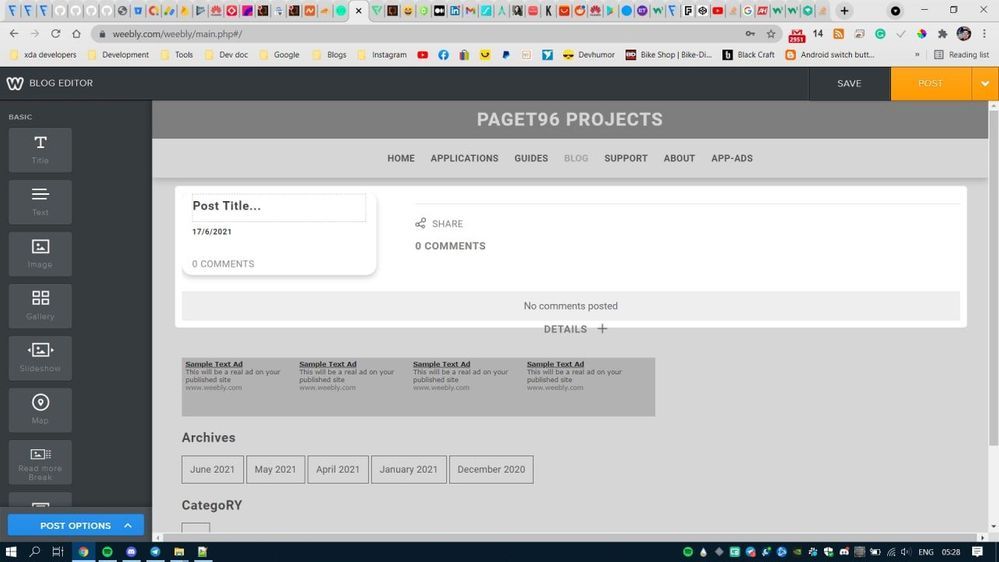Expand Details with the plus sign
Viewport: 999px width, 562px height.
click(602, 328)
